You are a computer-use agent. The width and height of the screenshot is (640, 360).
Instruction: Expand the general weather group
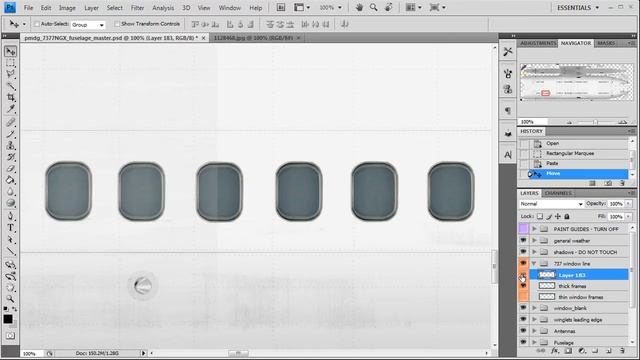pos(534,240)
